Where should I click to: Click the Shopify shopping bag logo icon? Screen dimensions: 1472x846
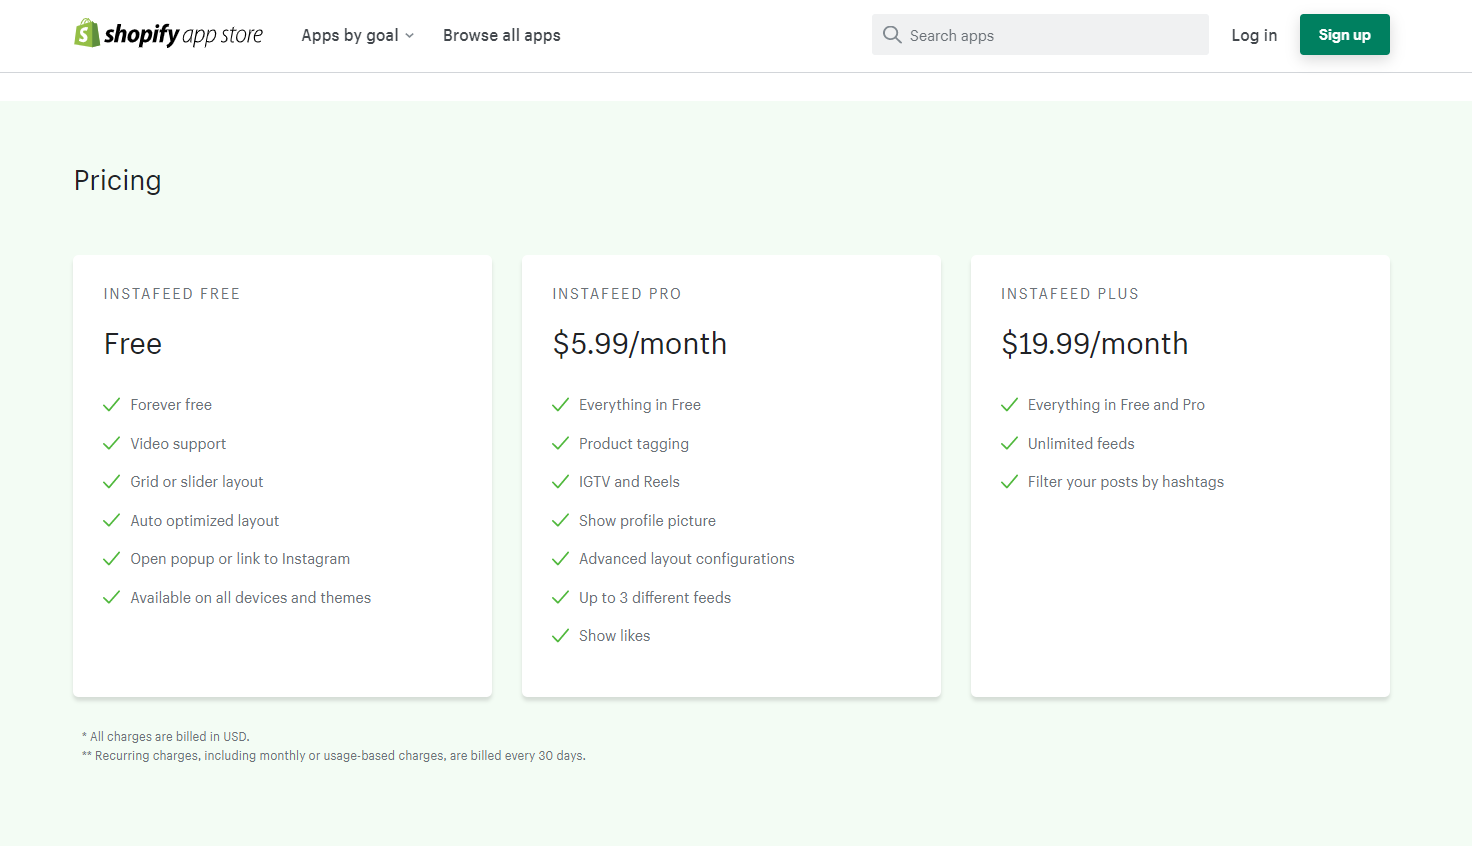pyautogui.click(x=87, y=34)
